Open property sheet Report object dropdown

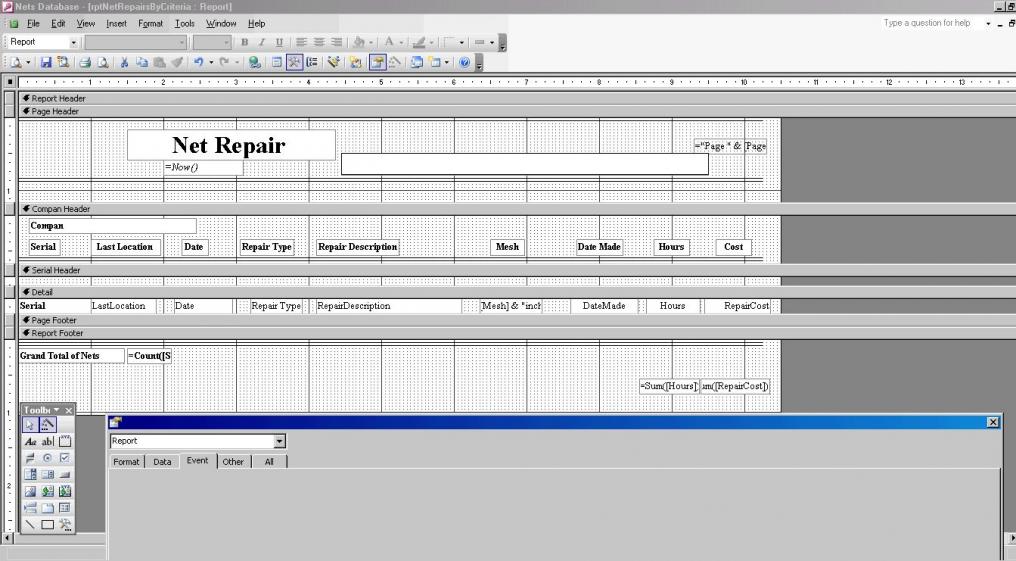[x=279, y=441]
